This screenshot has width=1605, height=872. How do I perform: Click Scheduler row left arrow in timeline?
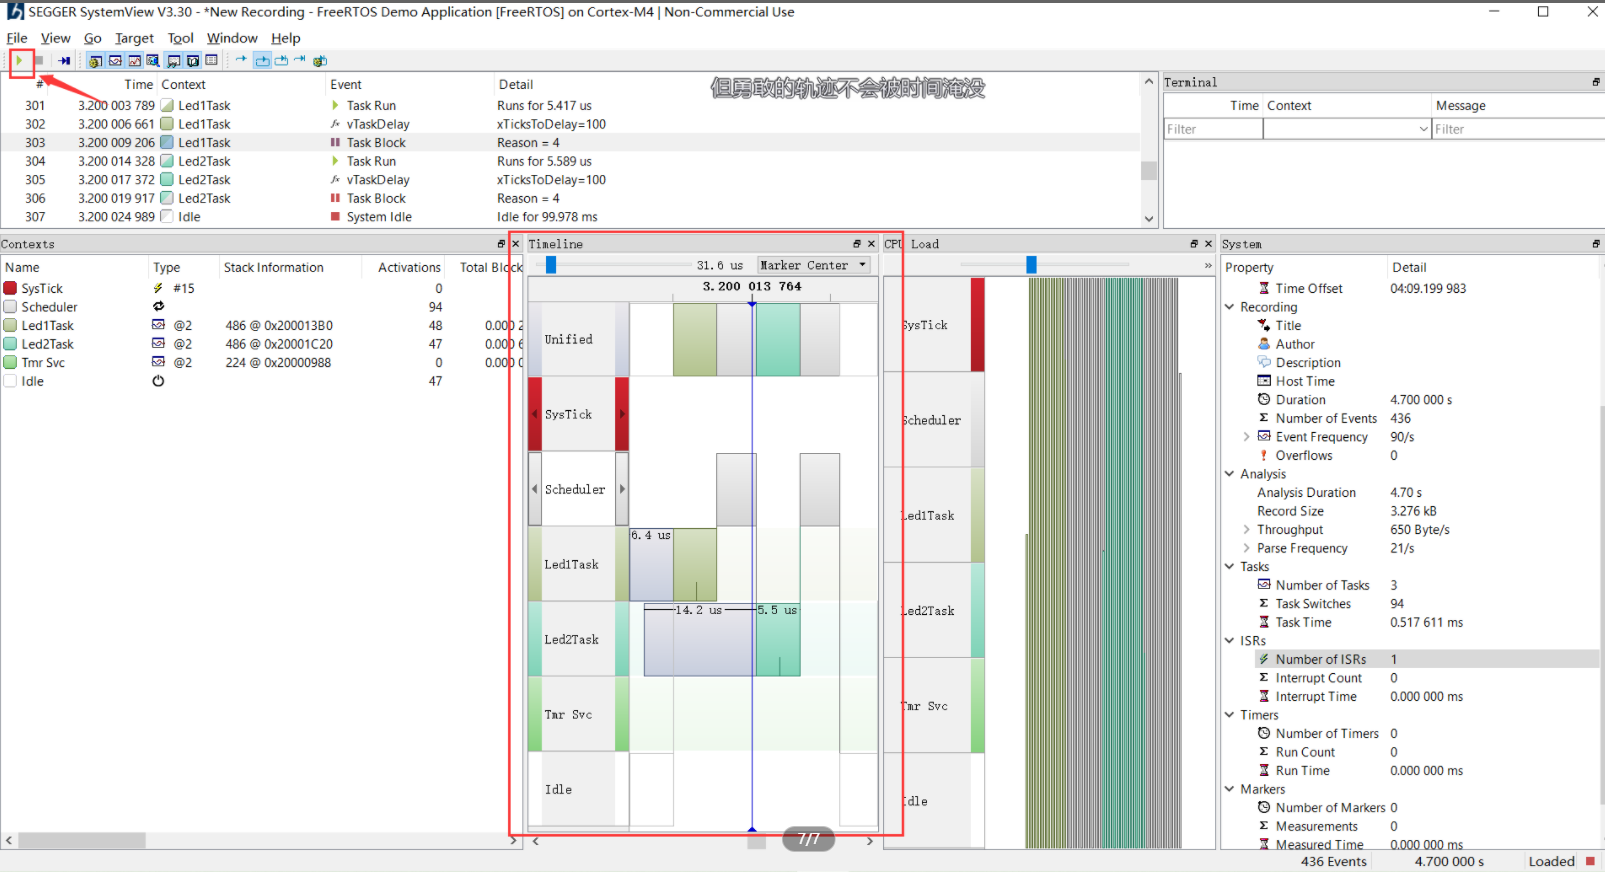(x=535, y=489)
